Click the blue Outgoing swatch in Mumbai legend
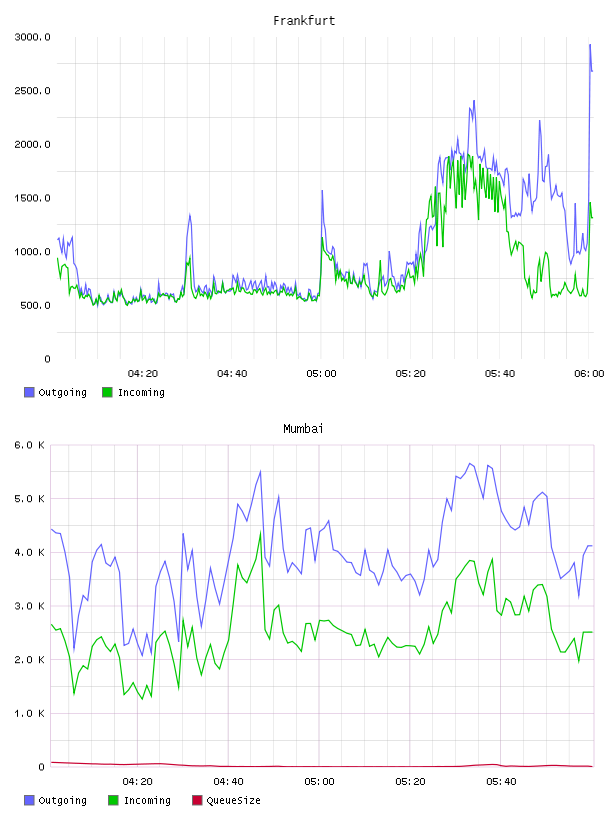Screen dimensions: 608x816 (x=29, y=800)
